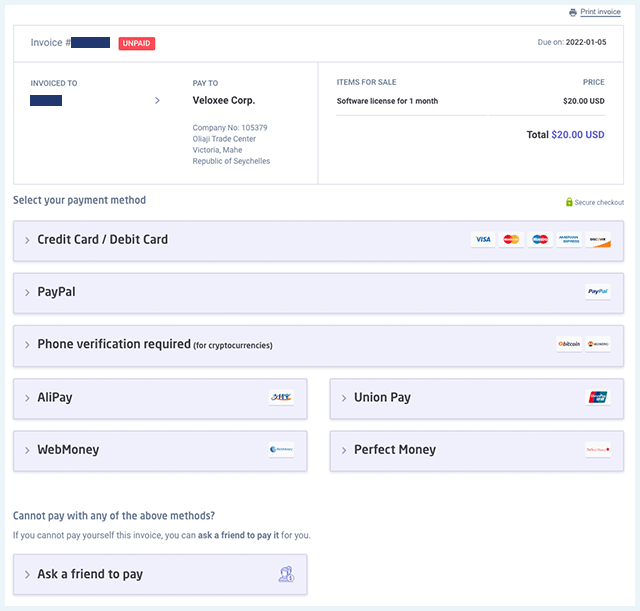Click the AliPay logo badge
640x611 pixels.
281,397
